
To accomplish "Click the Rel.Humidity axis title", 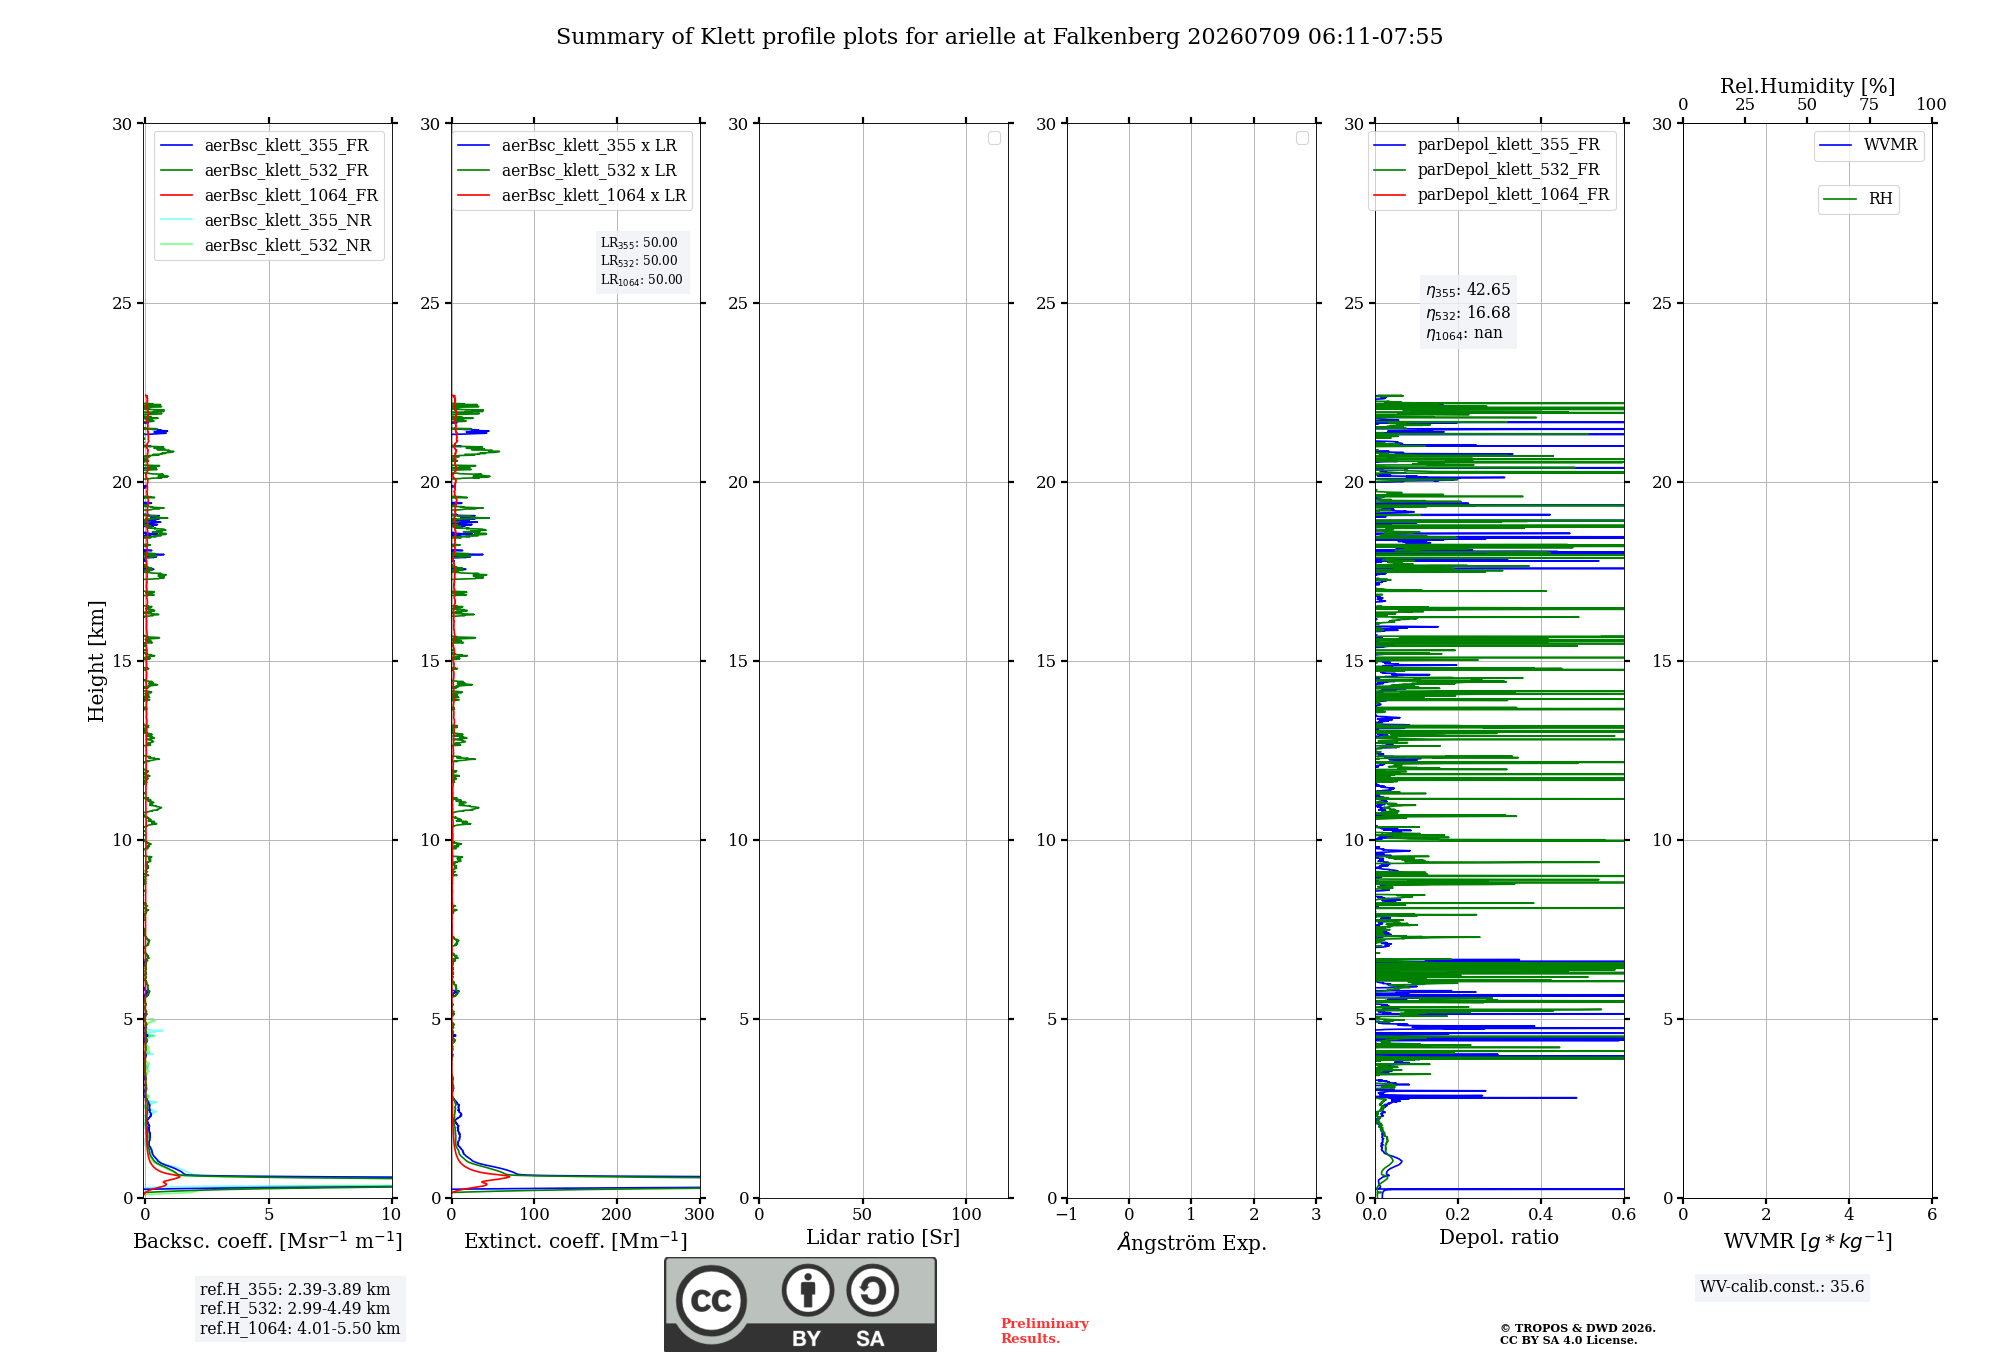I will click(x=1808, y=86).
